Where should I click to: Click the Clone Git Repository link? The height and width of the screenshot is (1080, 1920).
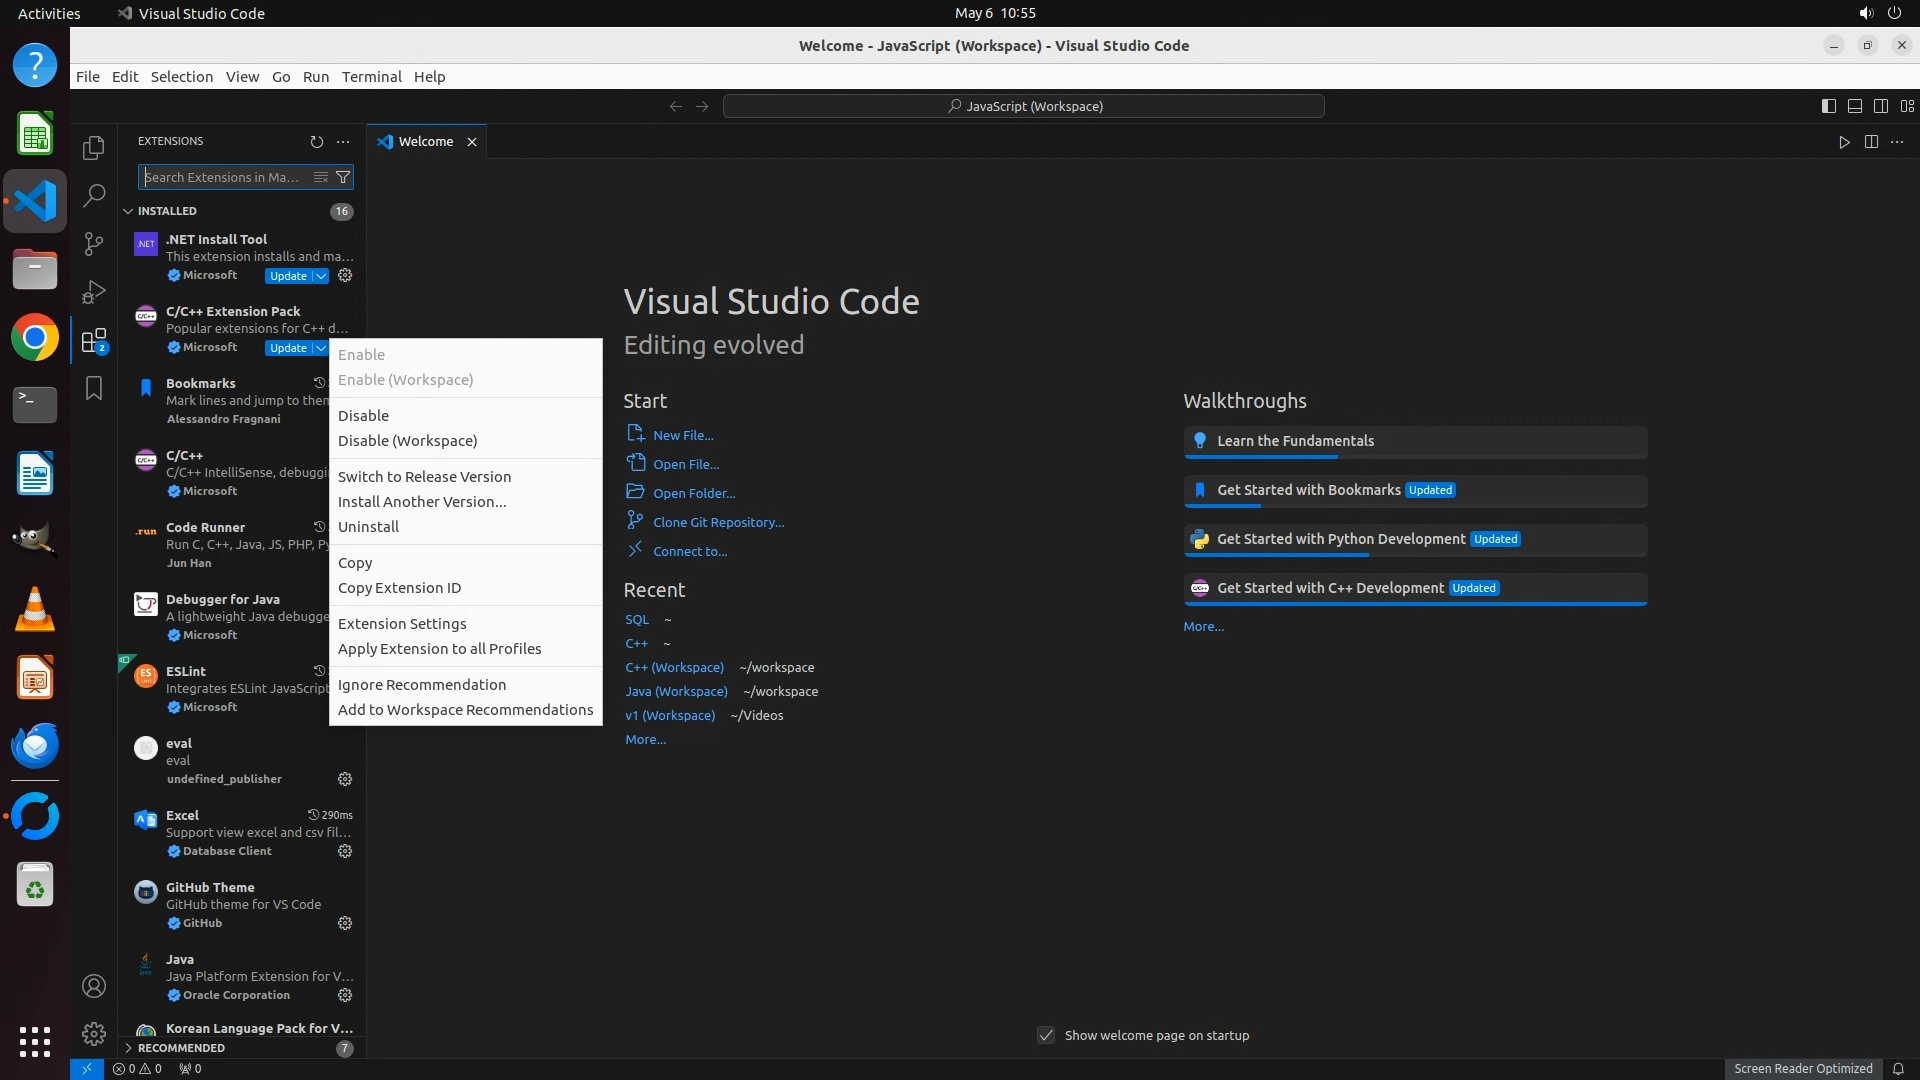point(718,522)
